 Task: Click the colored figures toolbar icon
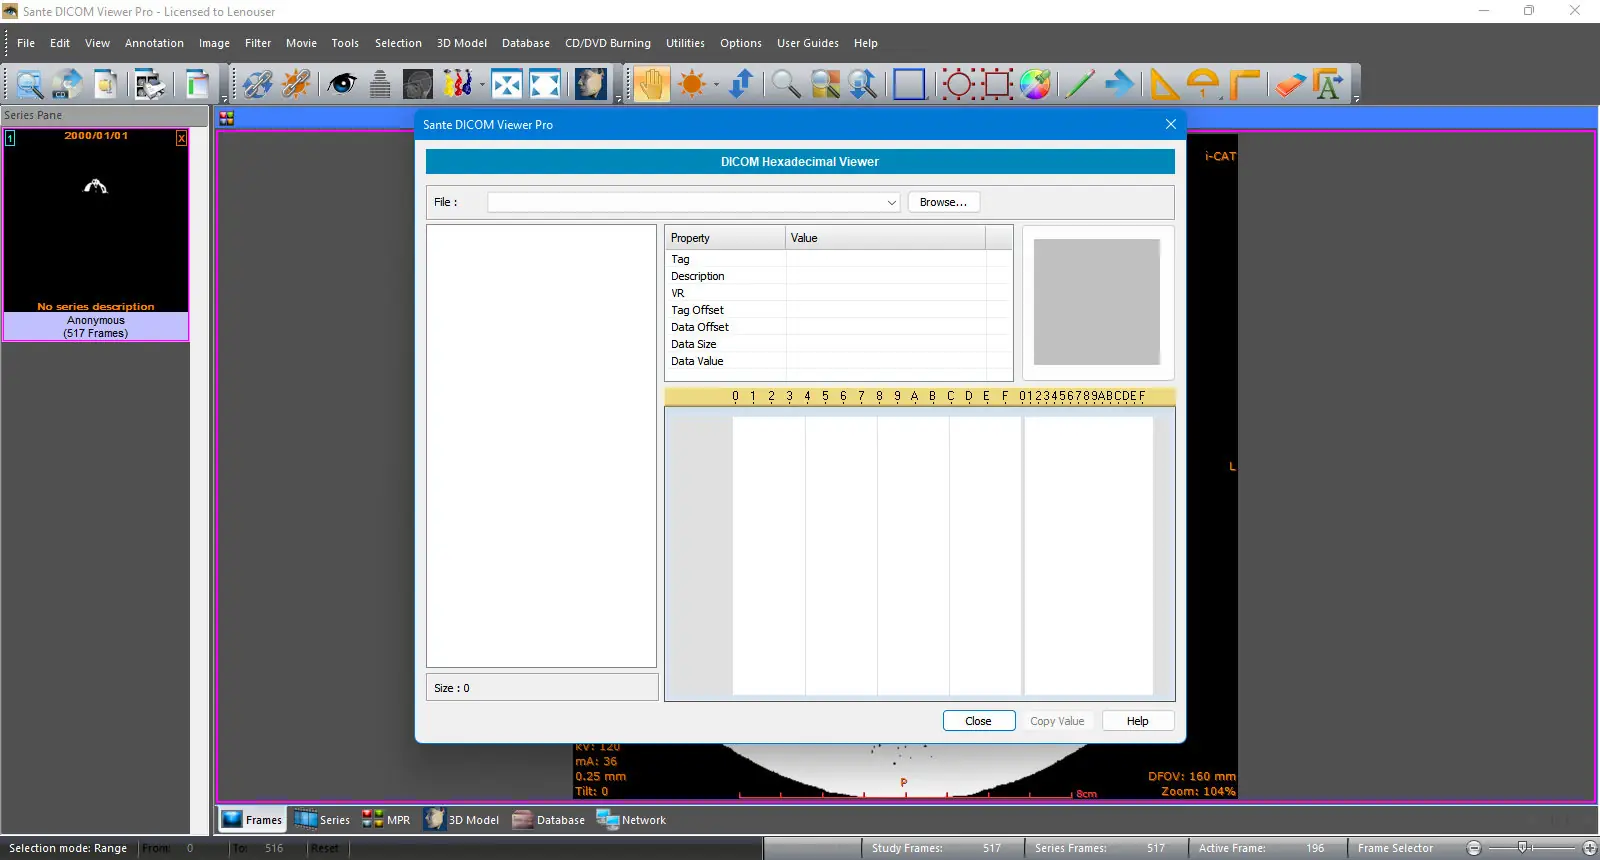(457, 84)
